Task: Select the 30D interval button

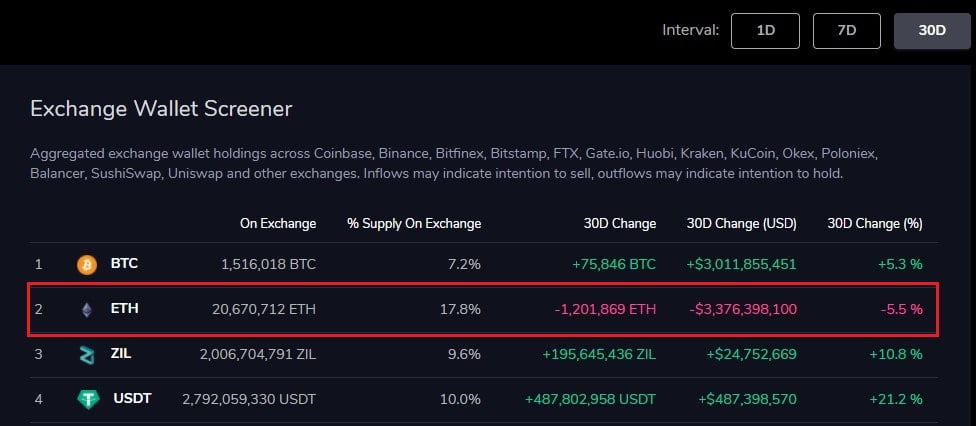Action: point(931,30)
